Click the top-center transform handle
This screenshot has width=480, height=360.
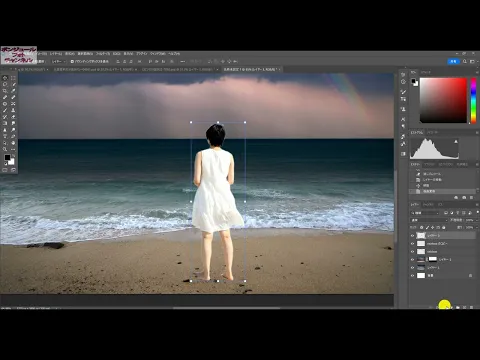tap(218, 122)
